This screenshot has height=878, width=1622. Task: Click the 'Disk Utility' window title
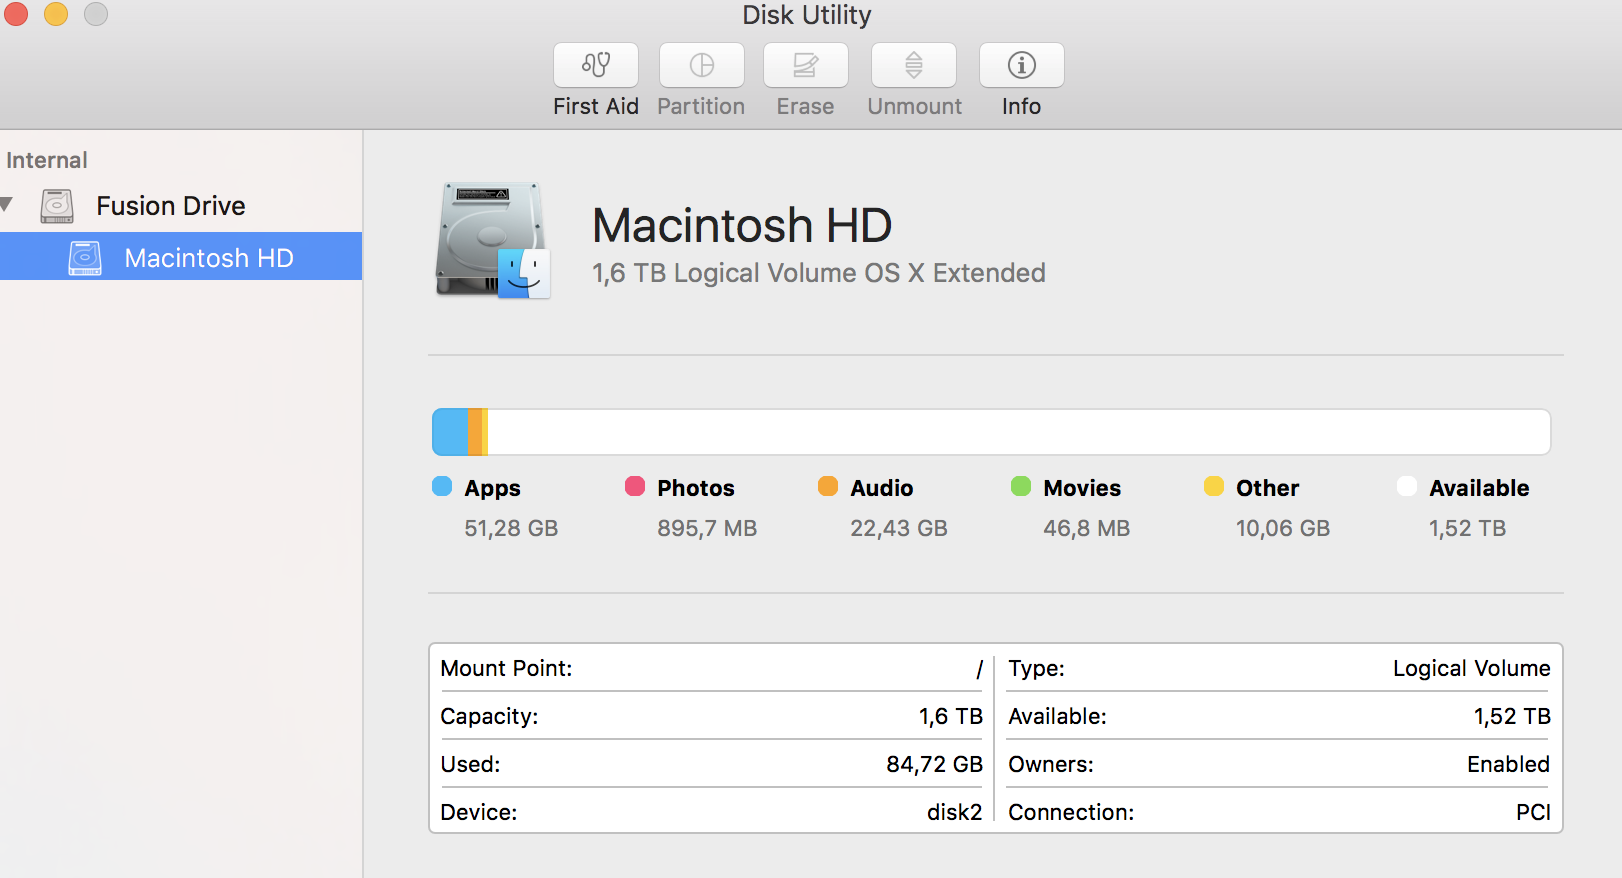click(807, 15)
